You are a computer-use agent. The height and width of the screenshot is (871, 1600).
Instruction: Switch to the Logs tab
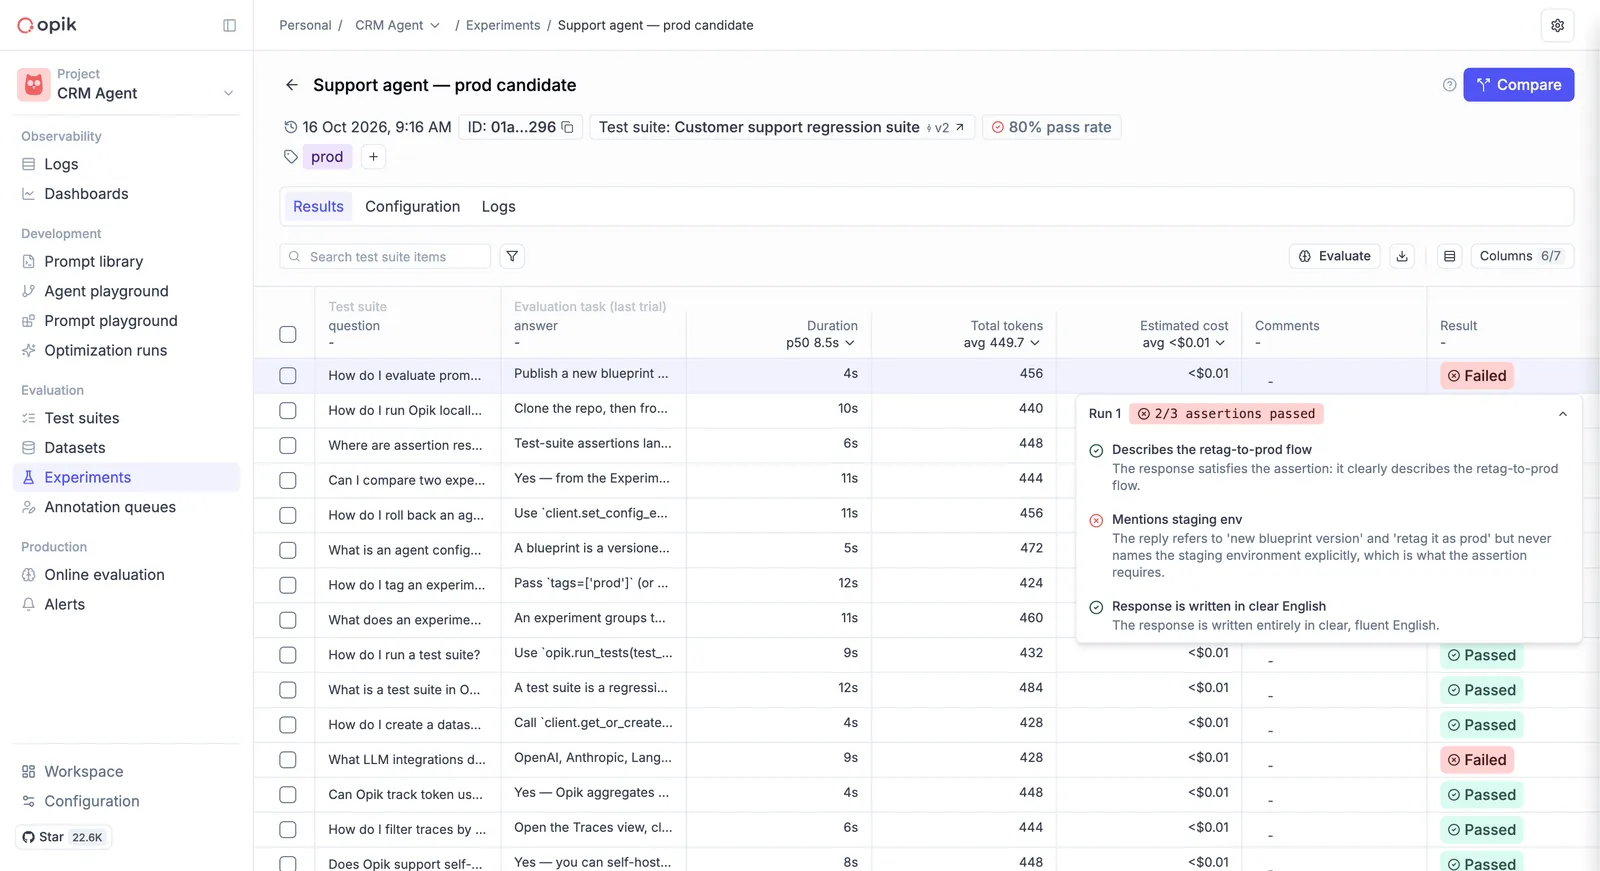point(498,206)
